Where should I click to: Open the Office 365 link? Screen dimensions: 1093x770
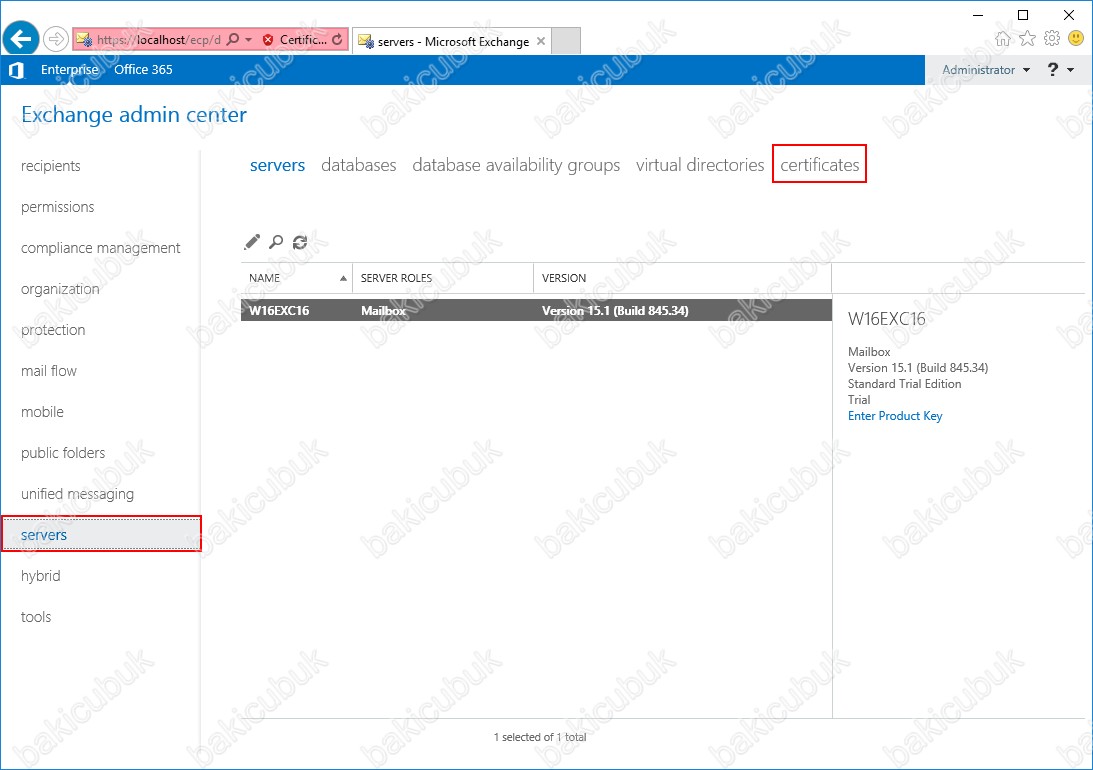coord(143,70)
